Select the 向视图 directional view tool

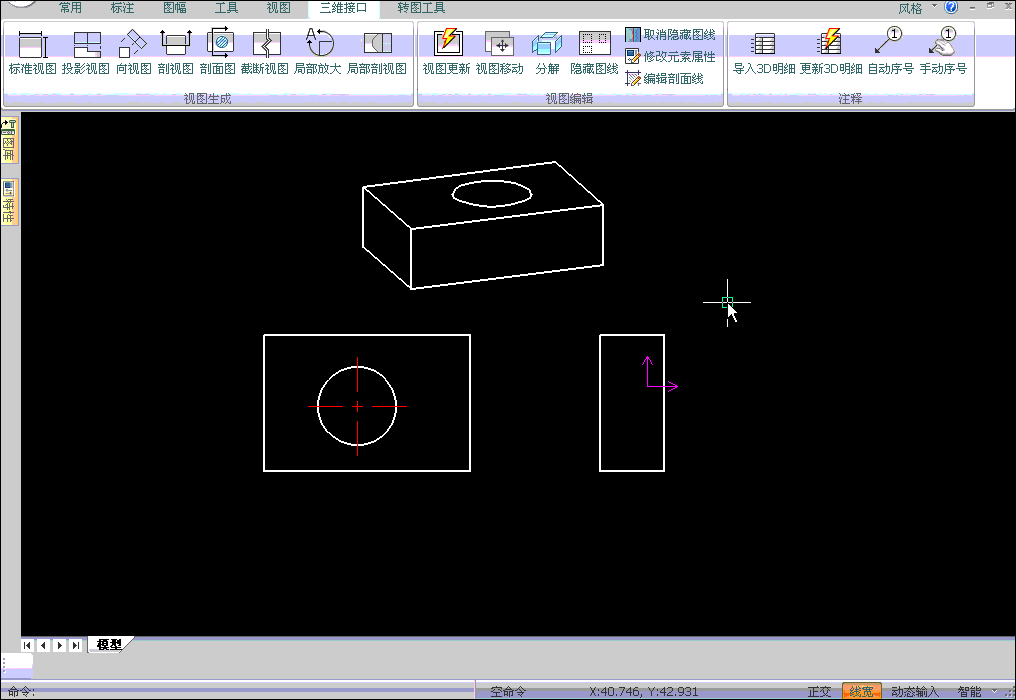pos(133,52)
